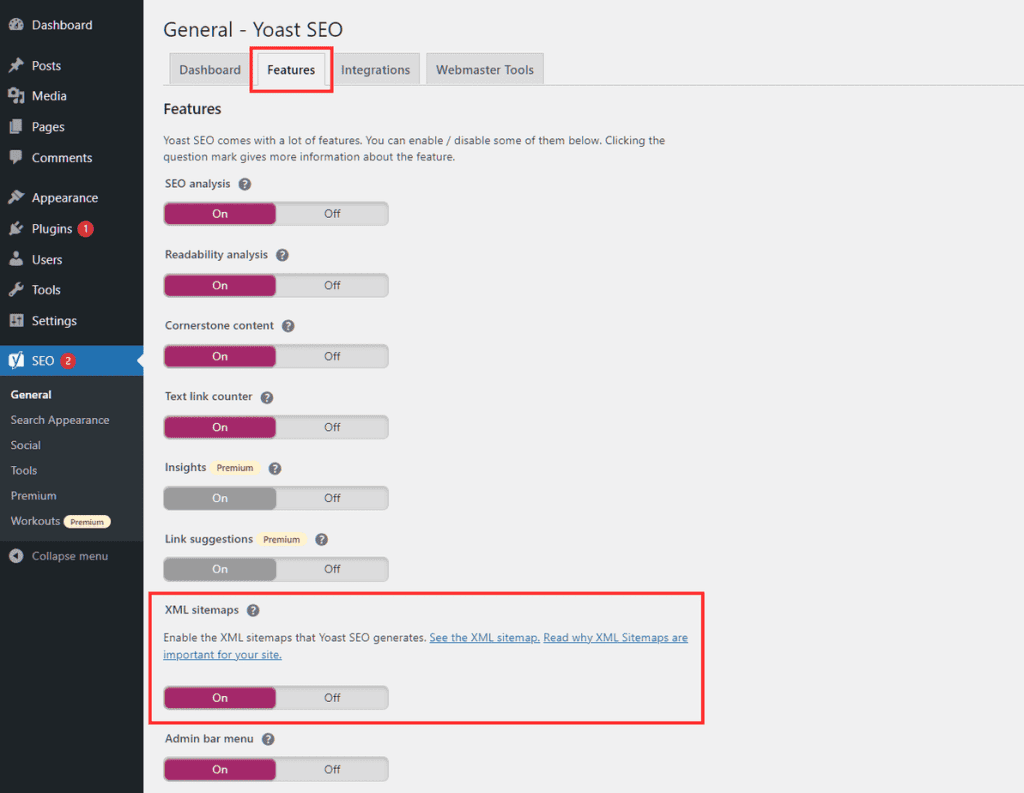Screen dimensions: 1024x793
Task: Click the Dashboard gauge icon in sidebar
Action: (x=16, y=25)
